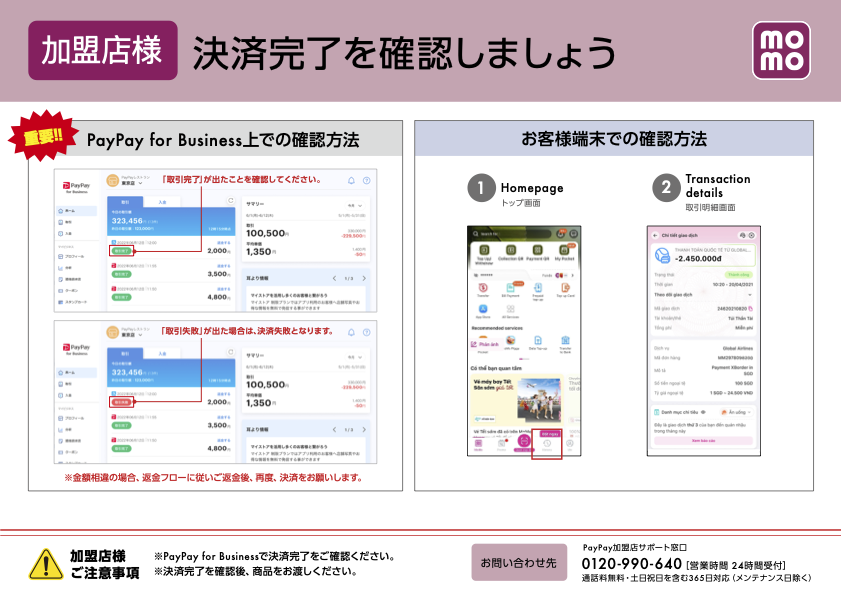Click the back arrow on Chi tiết giao dịch
Screen dimensions: 841x595
click(x=655, y=235)
